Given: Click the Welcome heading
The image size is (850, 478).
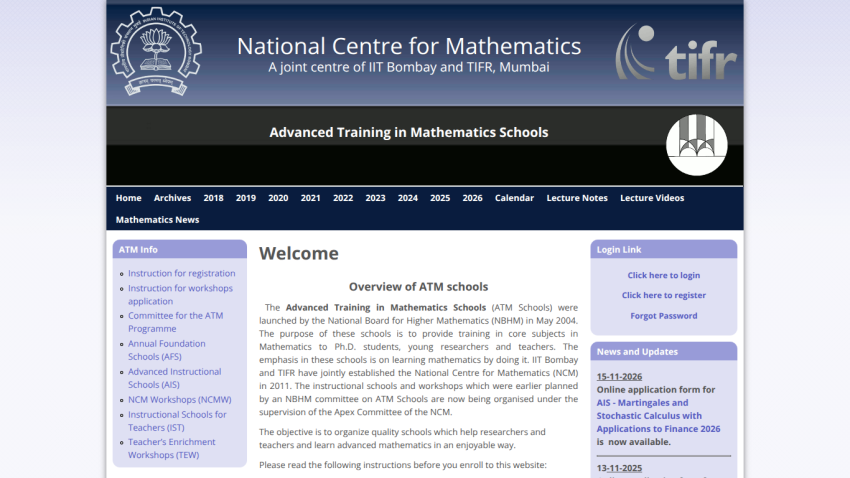Looking at the screenshot, I should tap(299, 253).
